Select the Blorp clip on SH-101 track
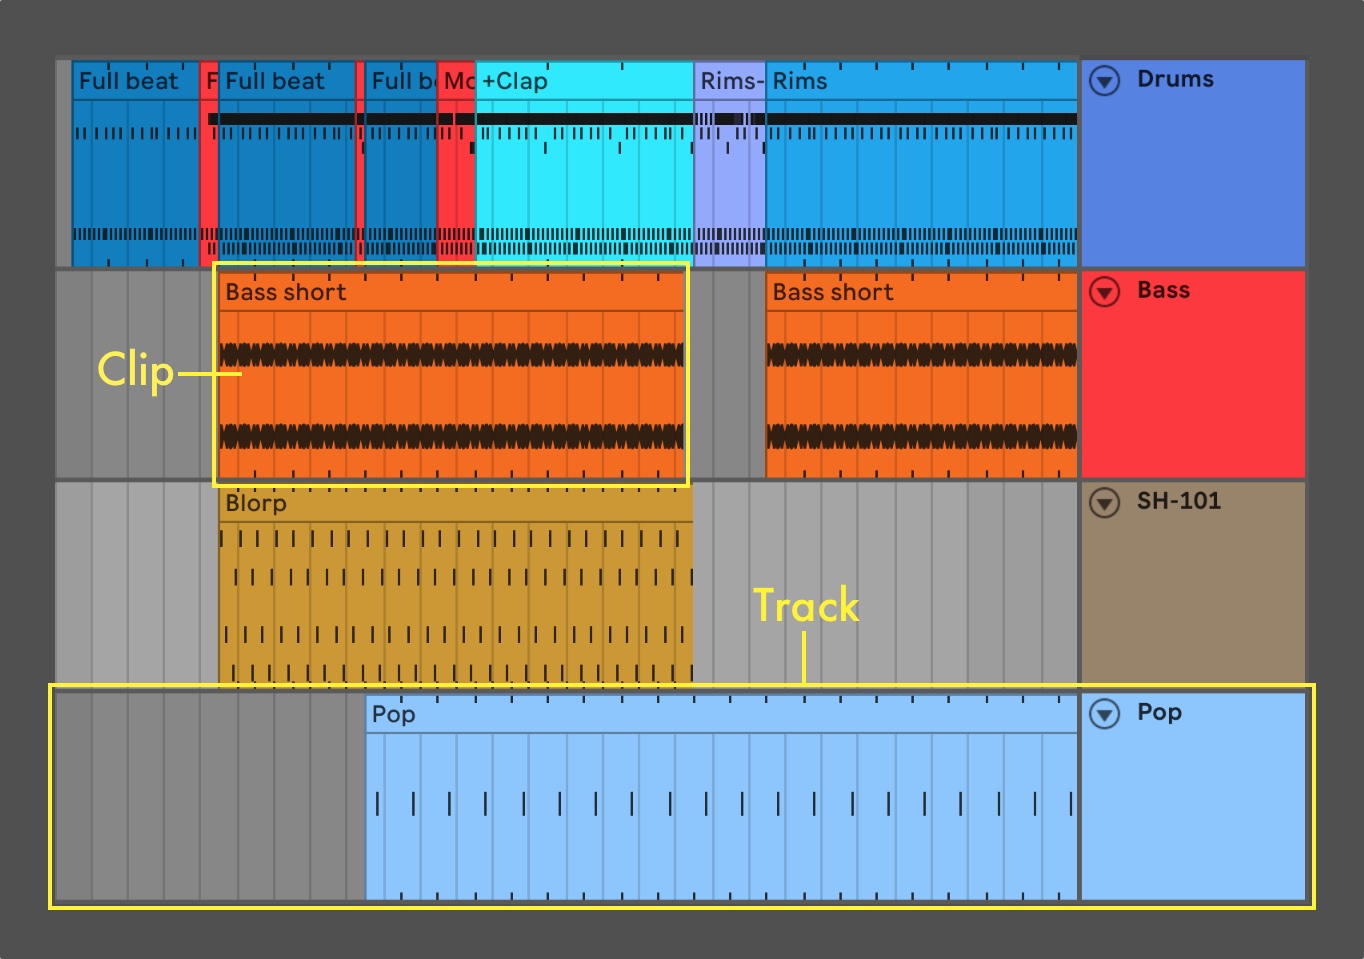 [x=456, y=586]
